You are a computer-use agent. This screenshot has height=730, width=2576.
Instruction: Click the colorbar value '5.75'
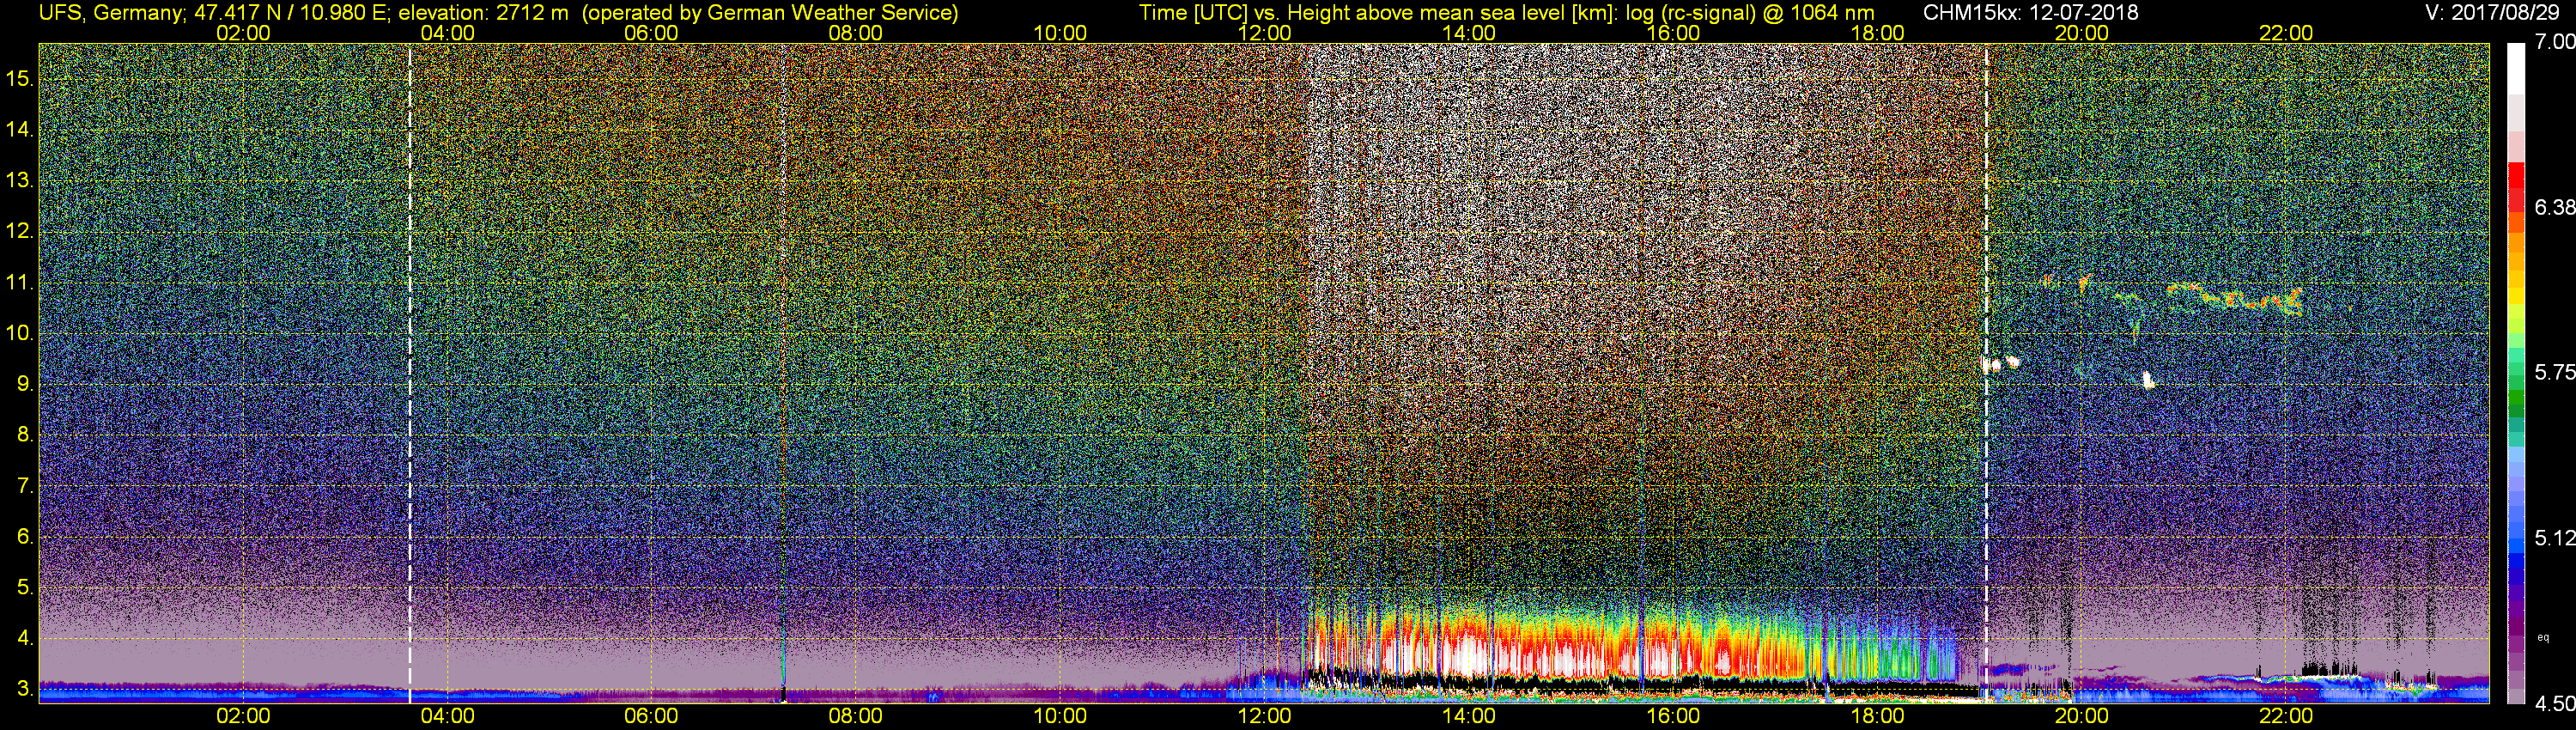[x=2555, y=372]
